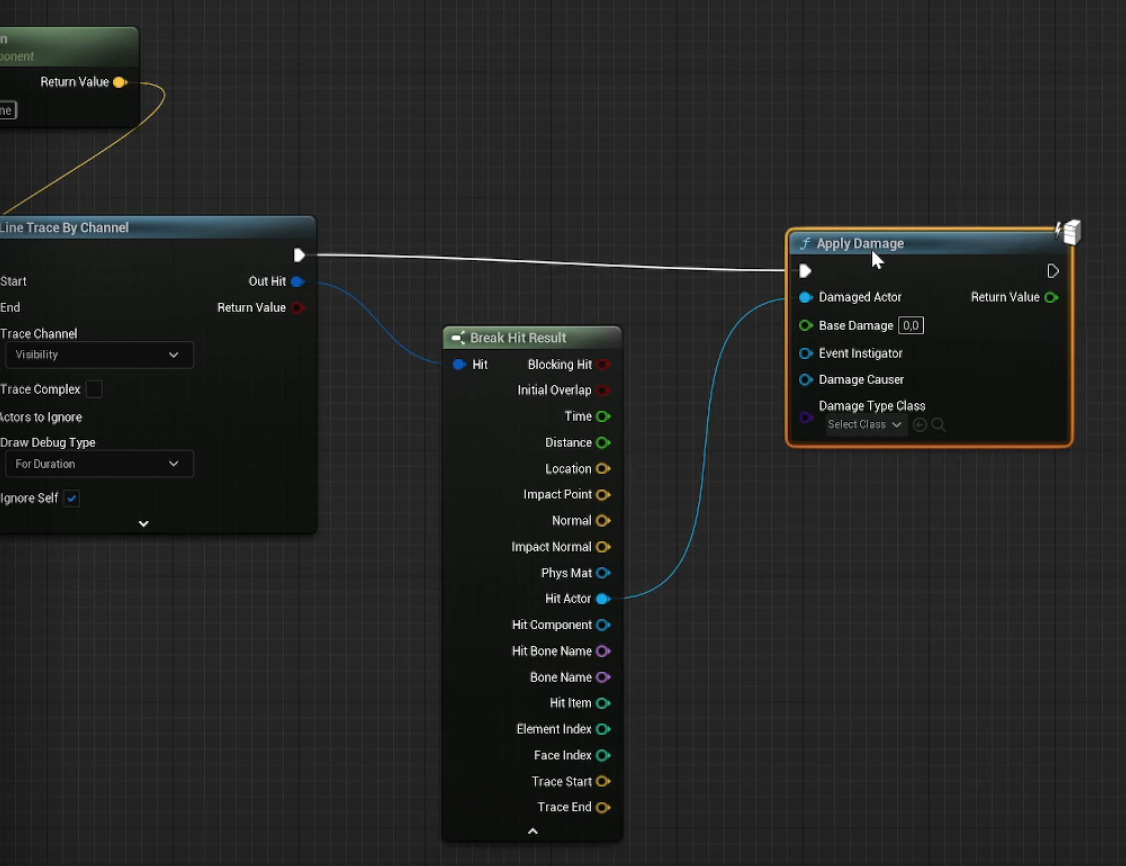Uncheck the Ignore Self checkbox
Screen dimensions: 1126x866
click(72, 498)
